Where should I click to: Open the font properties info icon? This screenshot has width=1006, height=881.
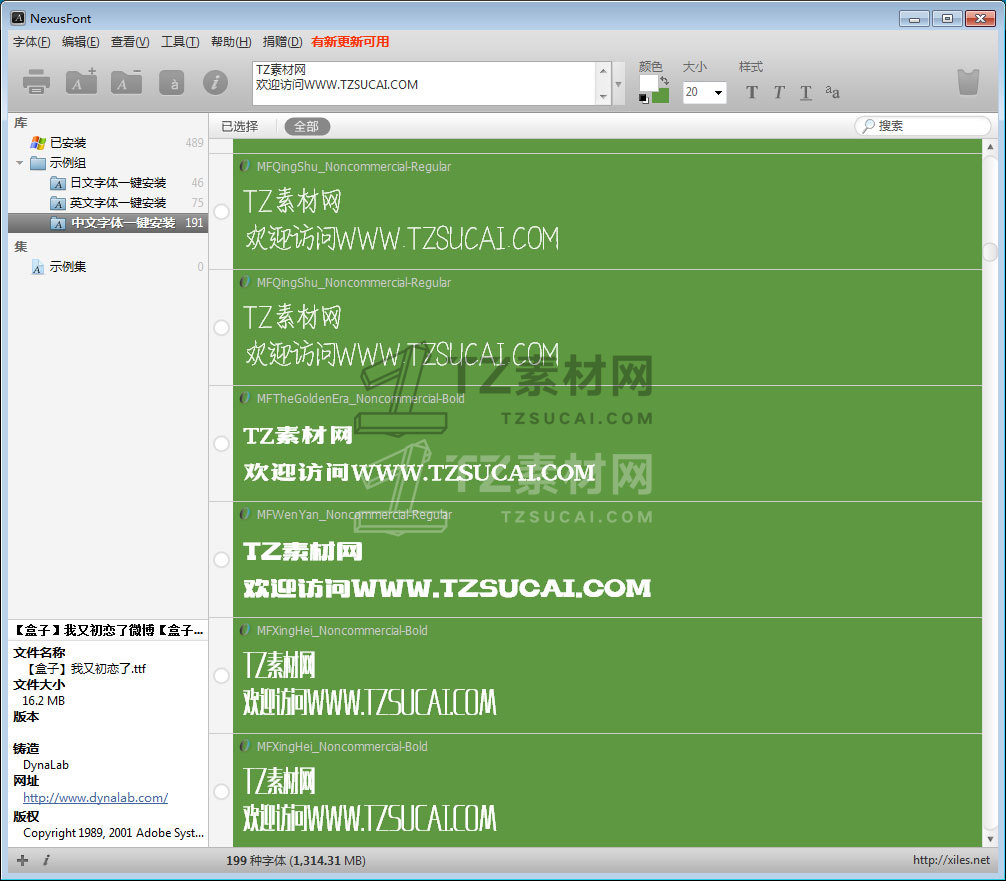(215, 82)
